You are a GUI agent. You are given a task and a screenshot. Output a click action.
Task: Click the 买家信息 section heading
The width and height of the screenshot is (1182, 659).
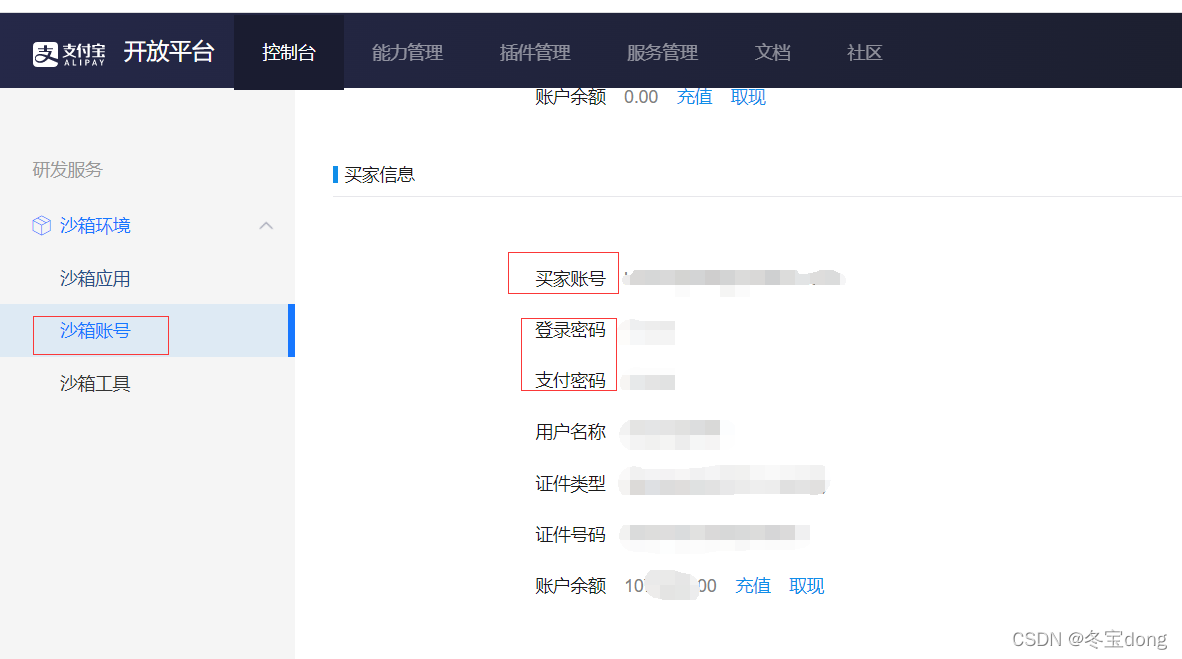(379, 175)
